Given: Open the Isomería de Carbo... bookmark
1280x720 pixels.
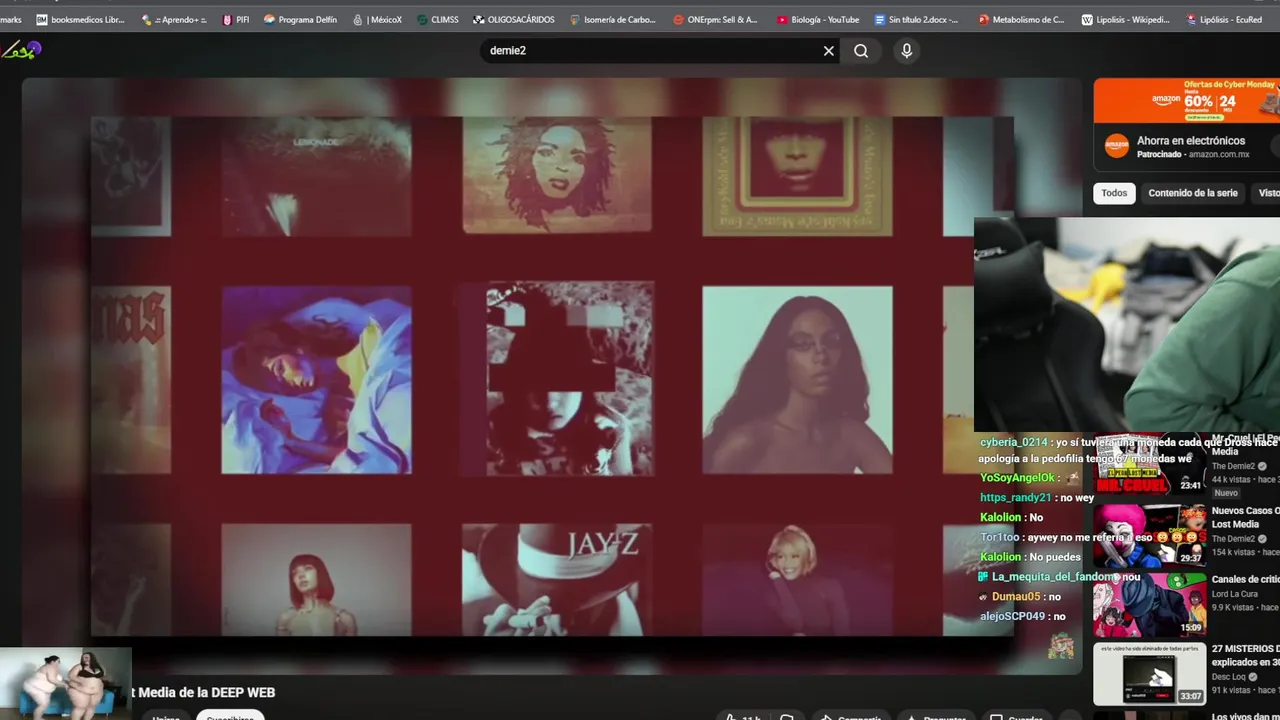Looking at the screenshot, I should pyautogui.click(x=613, y=19).
